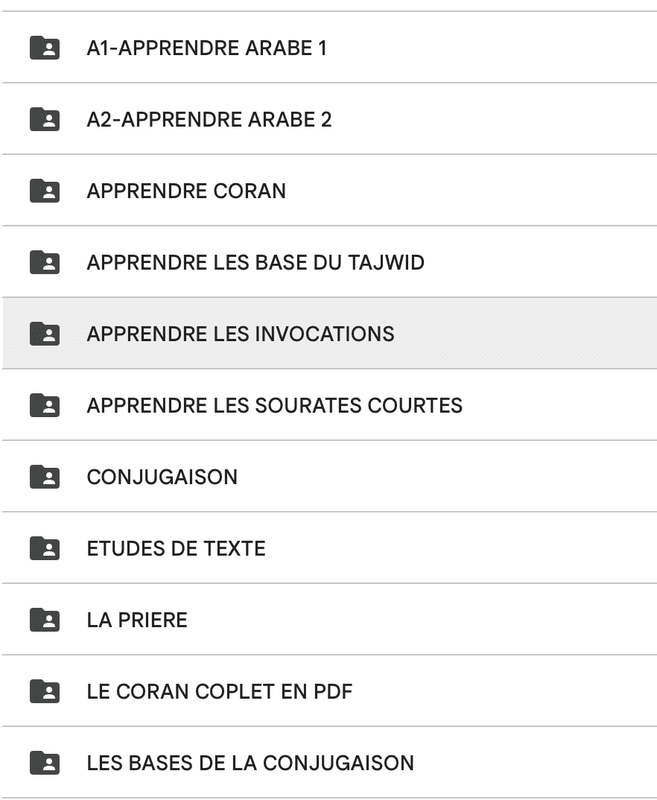Viewport: 657px width, 800px height.
Task: Select the APPRENDRE LES BASE DU TAJWID name
Action: pyautogui.click(x=256, y=262)
